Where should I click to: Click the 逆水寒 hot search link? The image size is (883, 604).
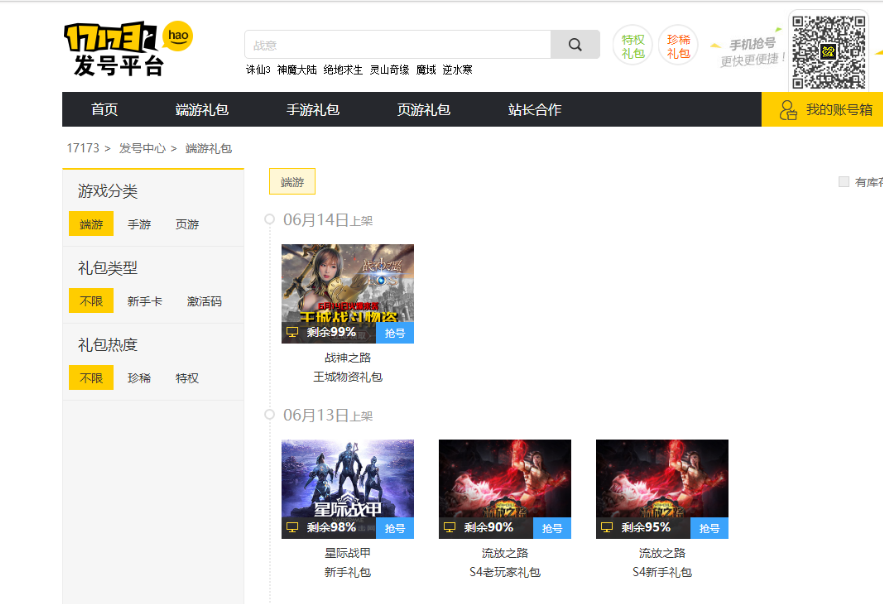457,70
